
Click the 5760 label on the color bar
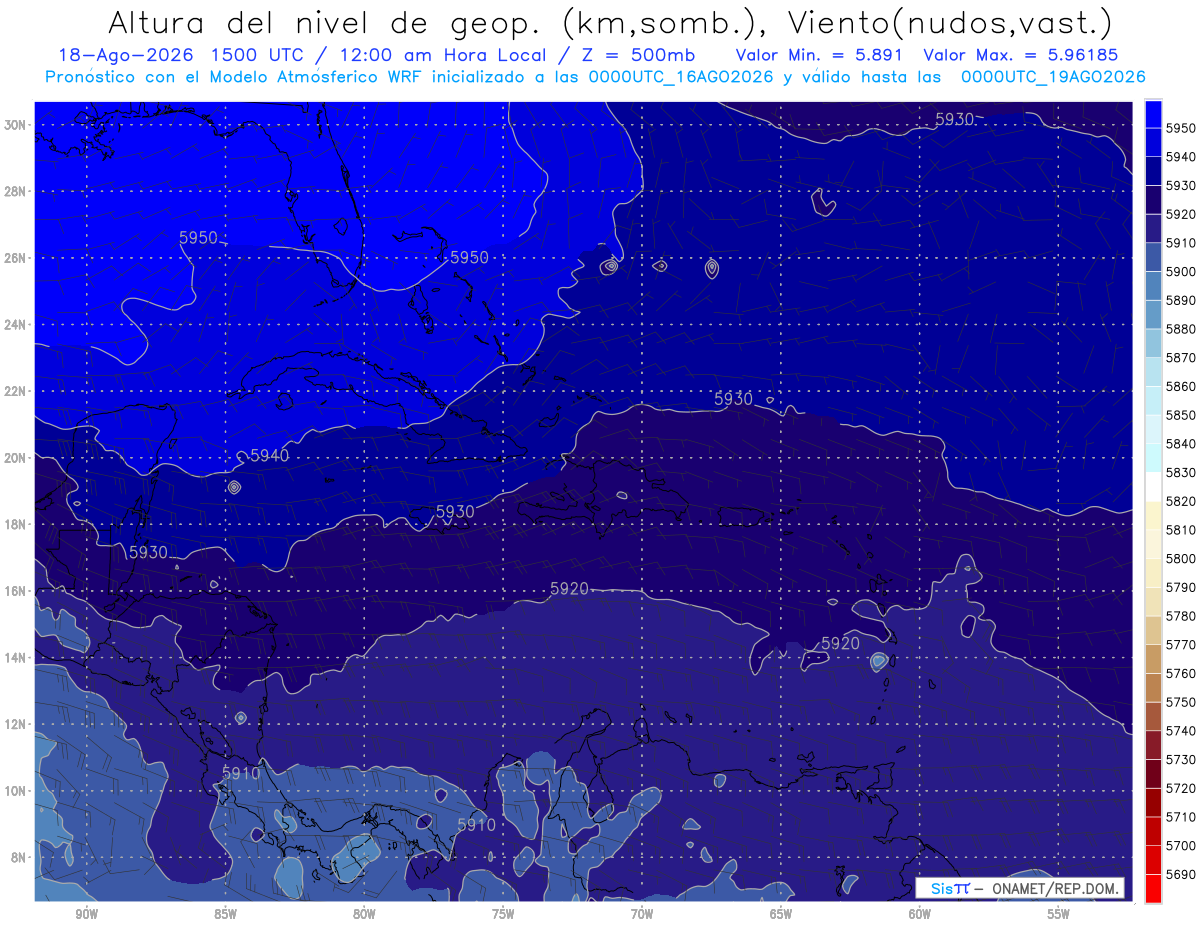pyautogui.click(x=1181, y=673)
